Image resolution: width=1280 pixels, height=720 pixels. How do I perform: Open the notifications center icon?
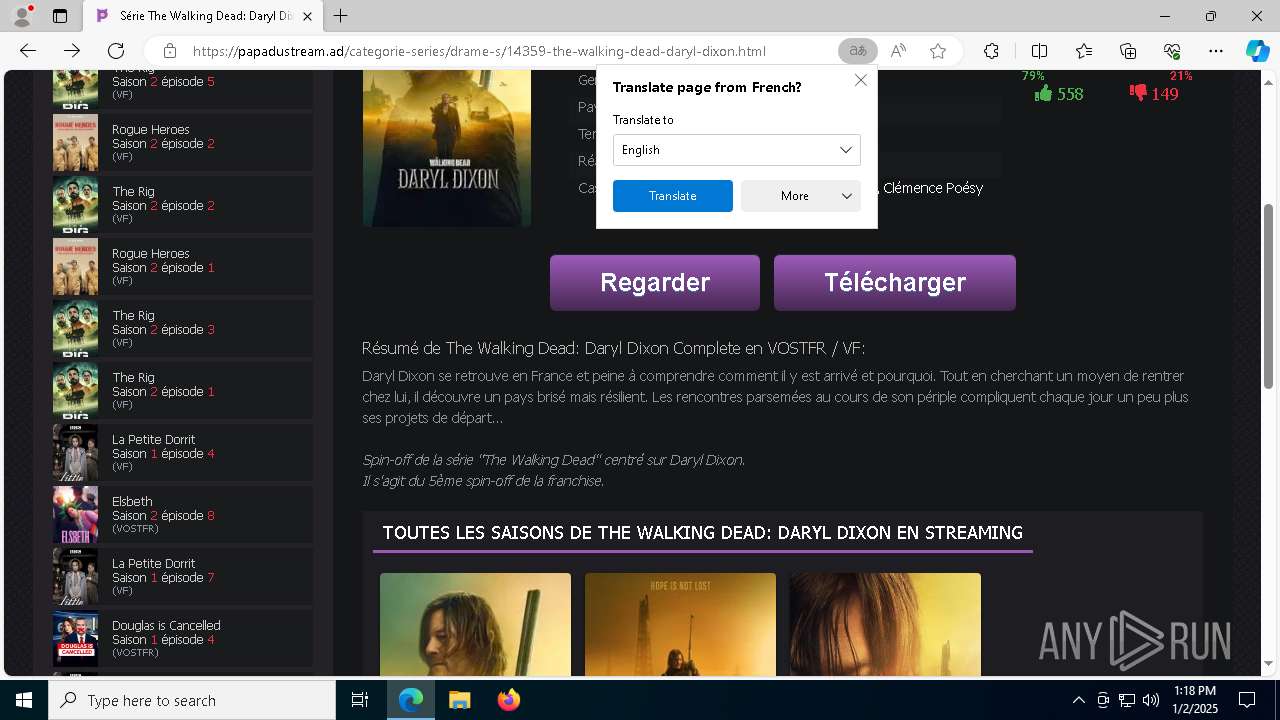[1247, 700]
